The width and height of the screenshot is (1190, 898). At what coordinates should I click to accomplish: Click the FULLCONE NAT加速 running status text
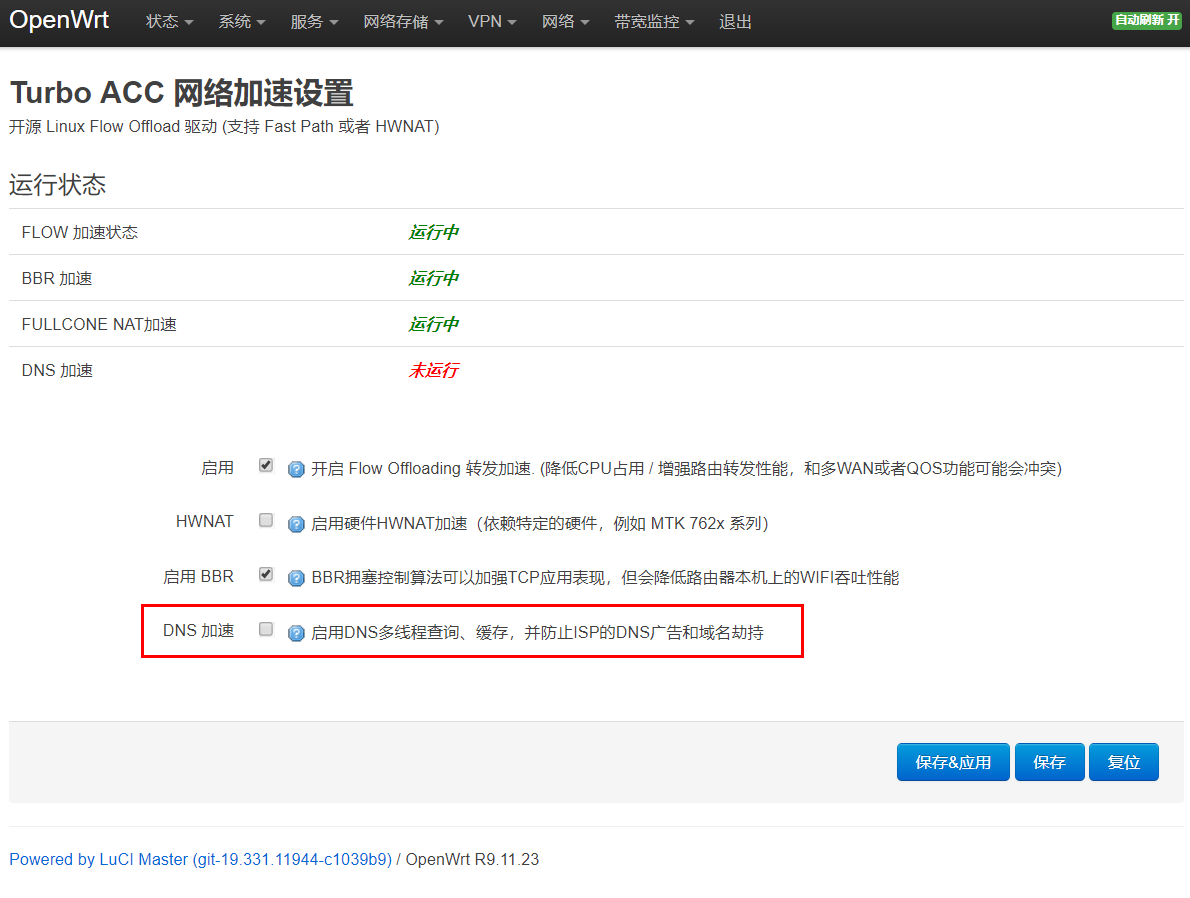433,325
